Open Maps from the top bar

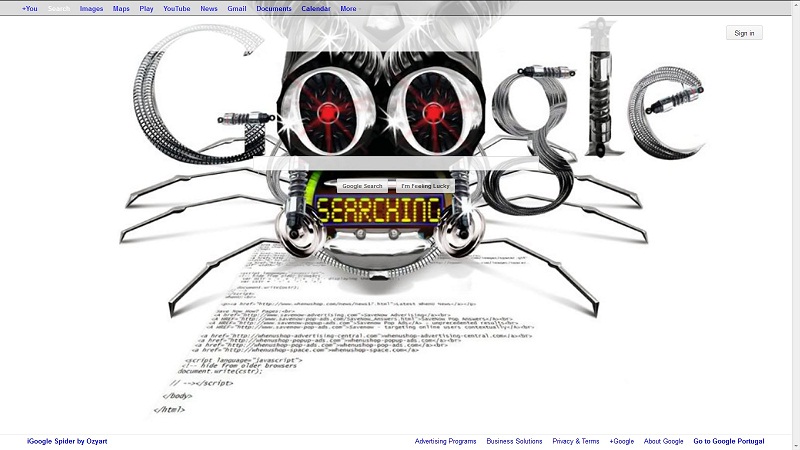pos(121,9)
